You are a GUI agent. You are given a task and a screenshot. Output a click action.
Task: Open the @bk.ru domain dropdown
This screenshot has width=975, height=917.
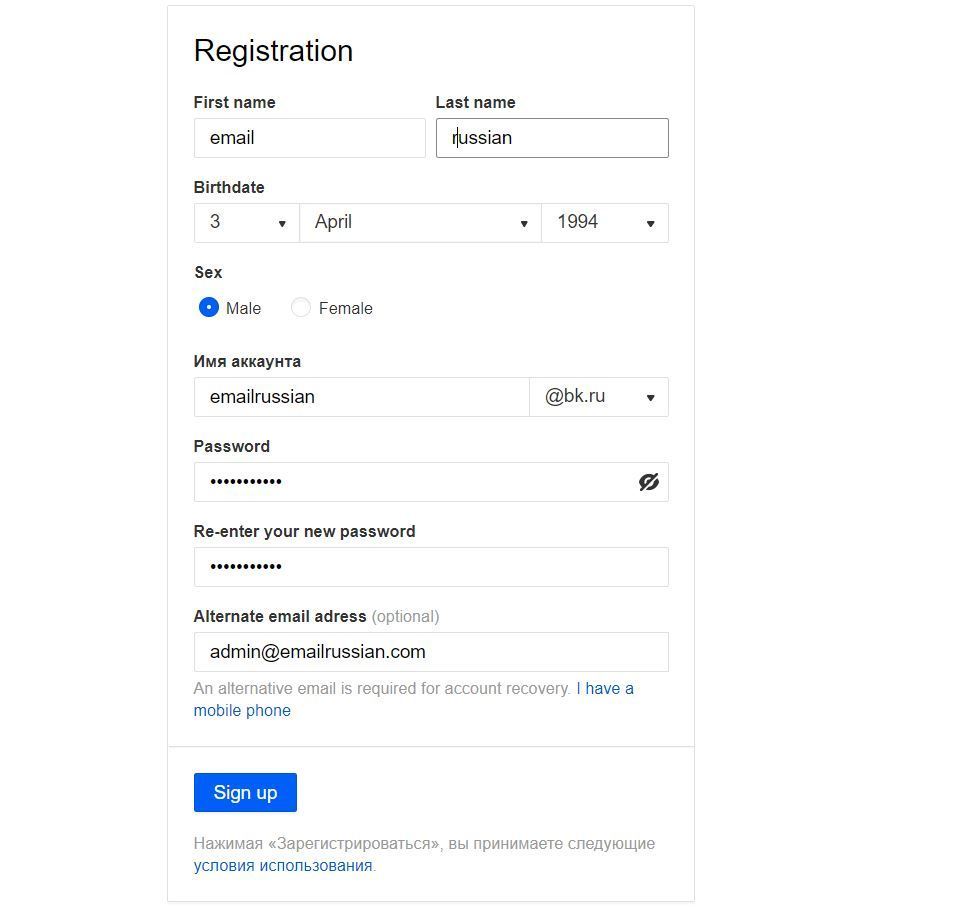[598, 397]
